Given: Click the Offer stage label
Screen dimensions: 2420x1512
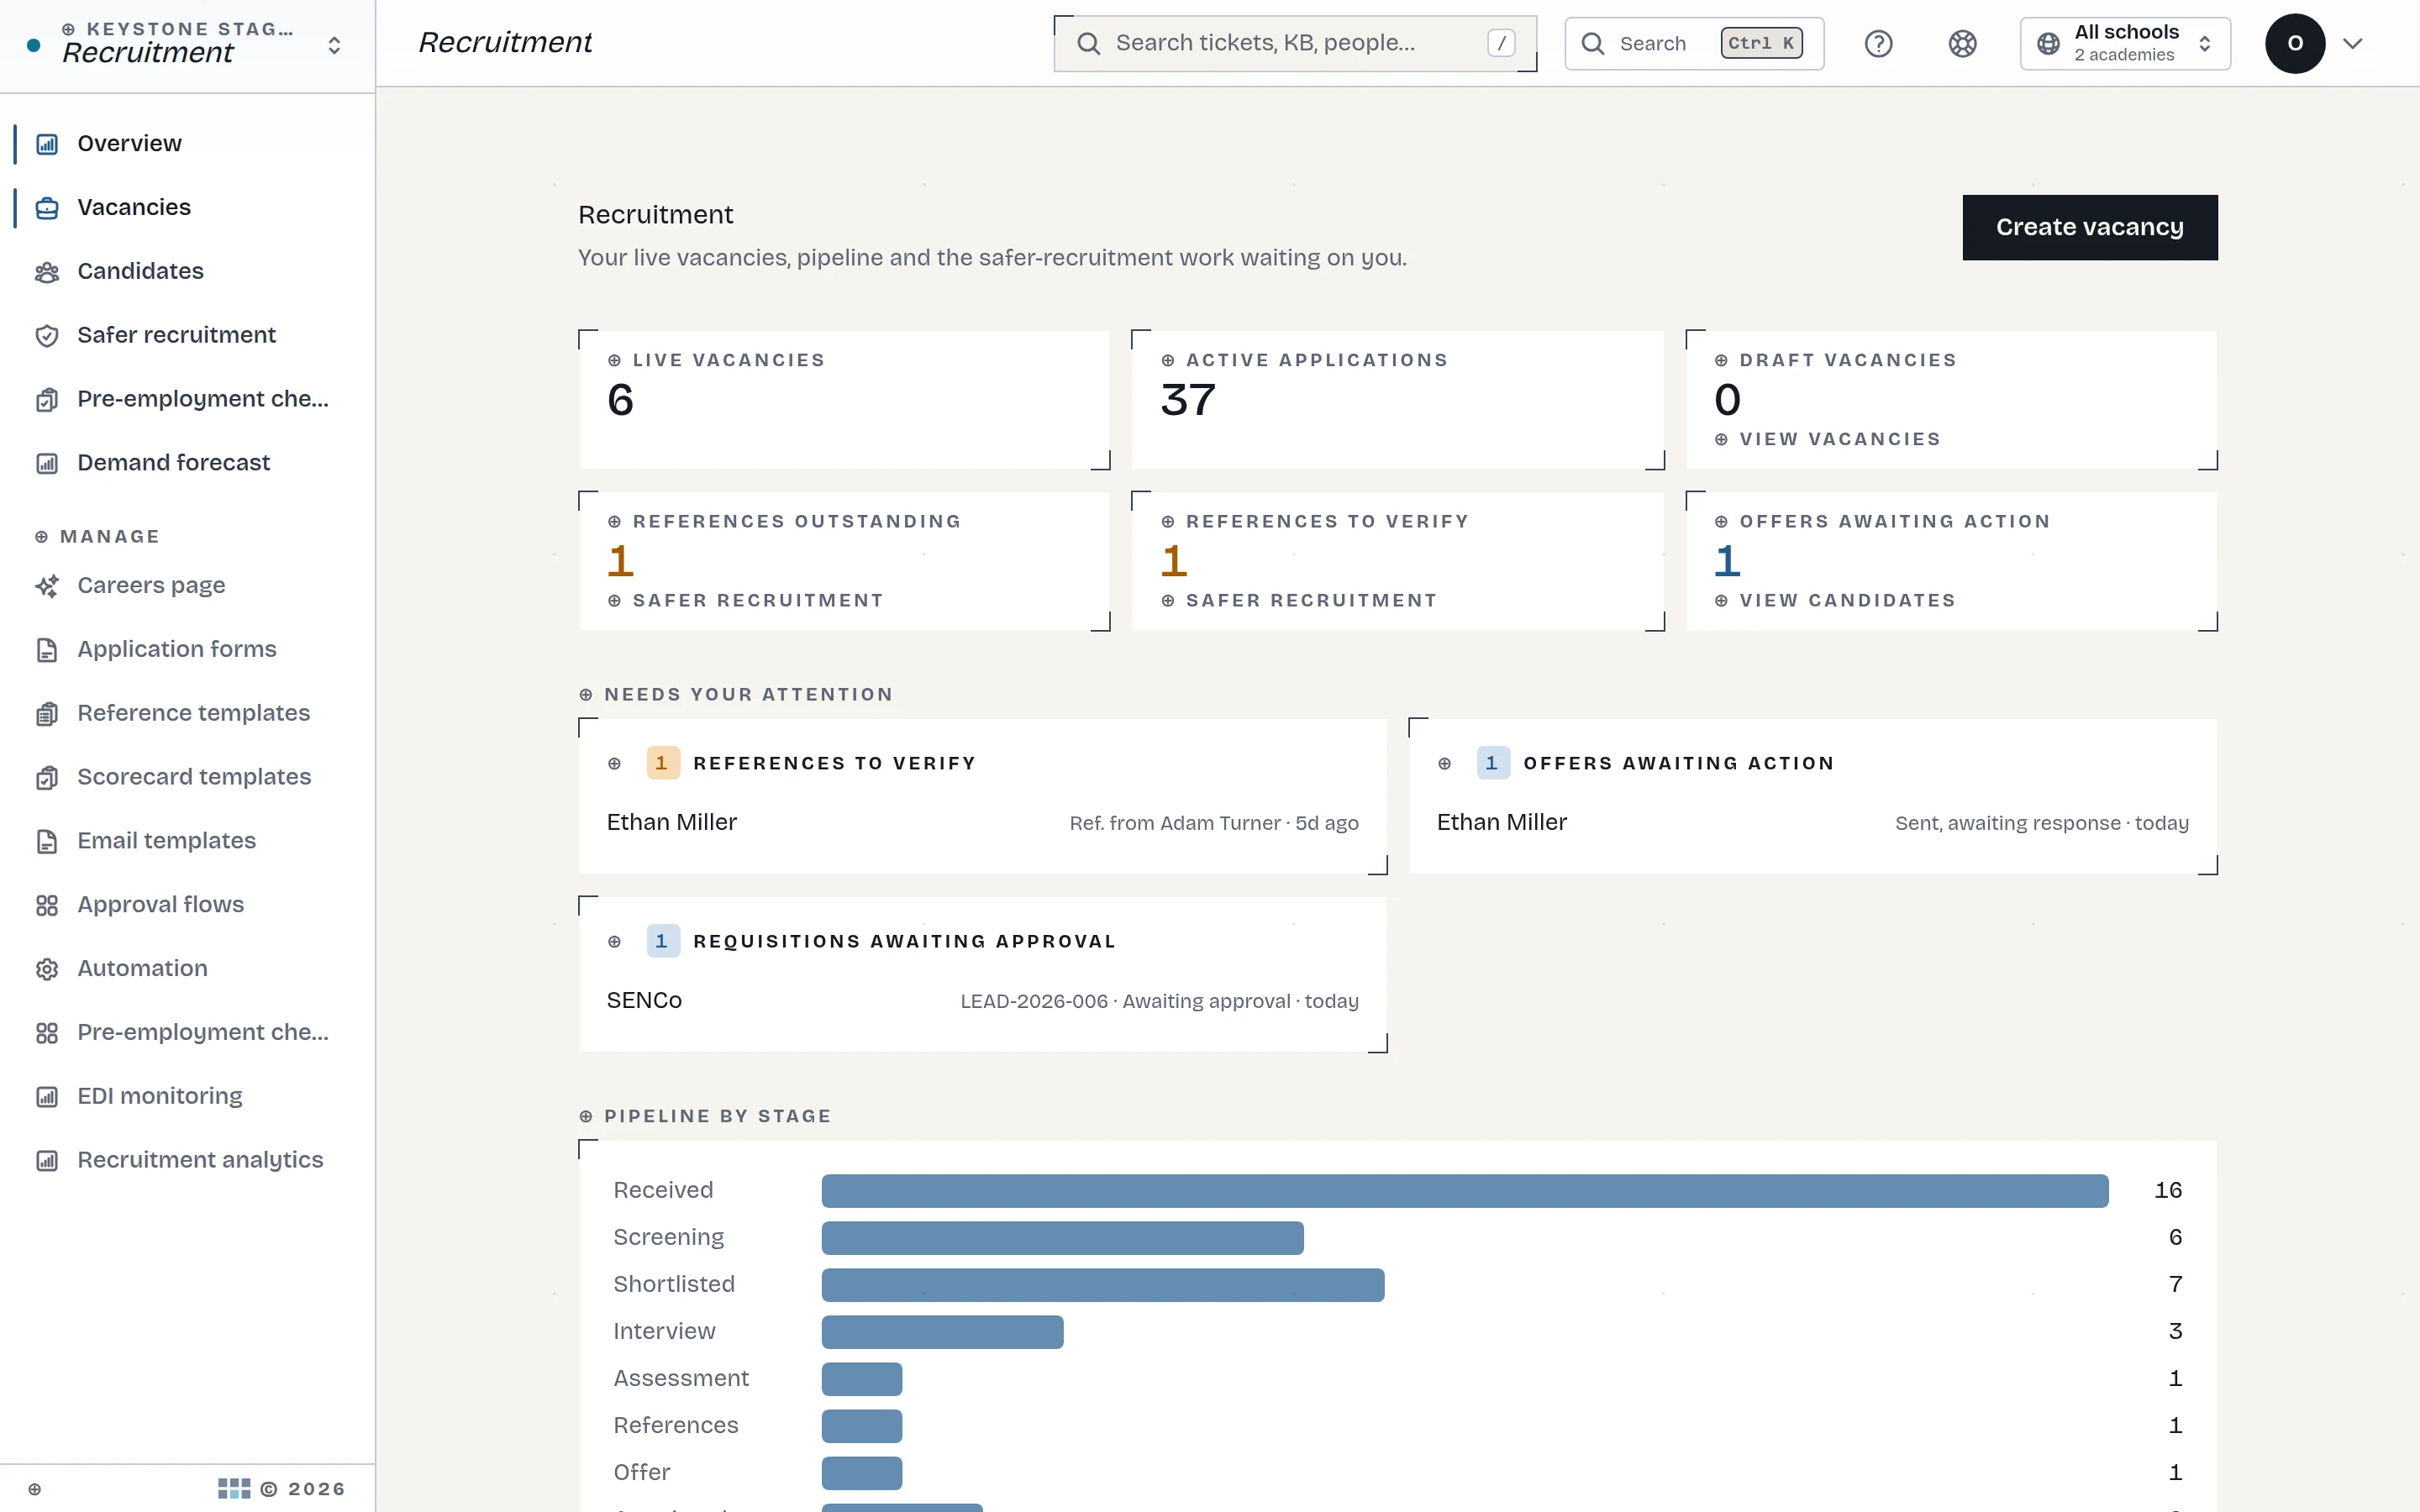Looking at the screenshot, I should tap(641, 1473).
